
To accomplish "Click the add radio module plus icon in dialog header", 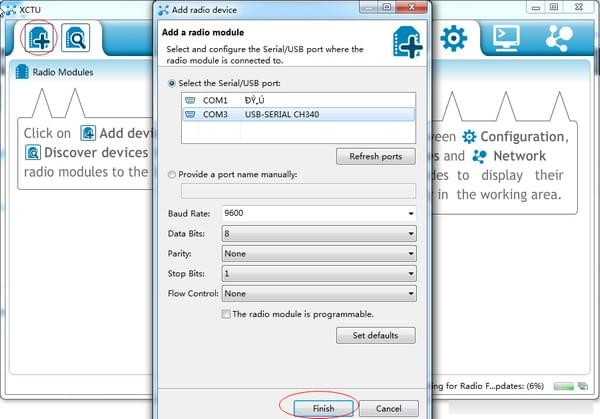I will (x=408, y=42).
